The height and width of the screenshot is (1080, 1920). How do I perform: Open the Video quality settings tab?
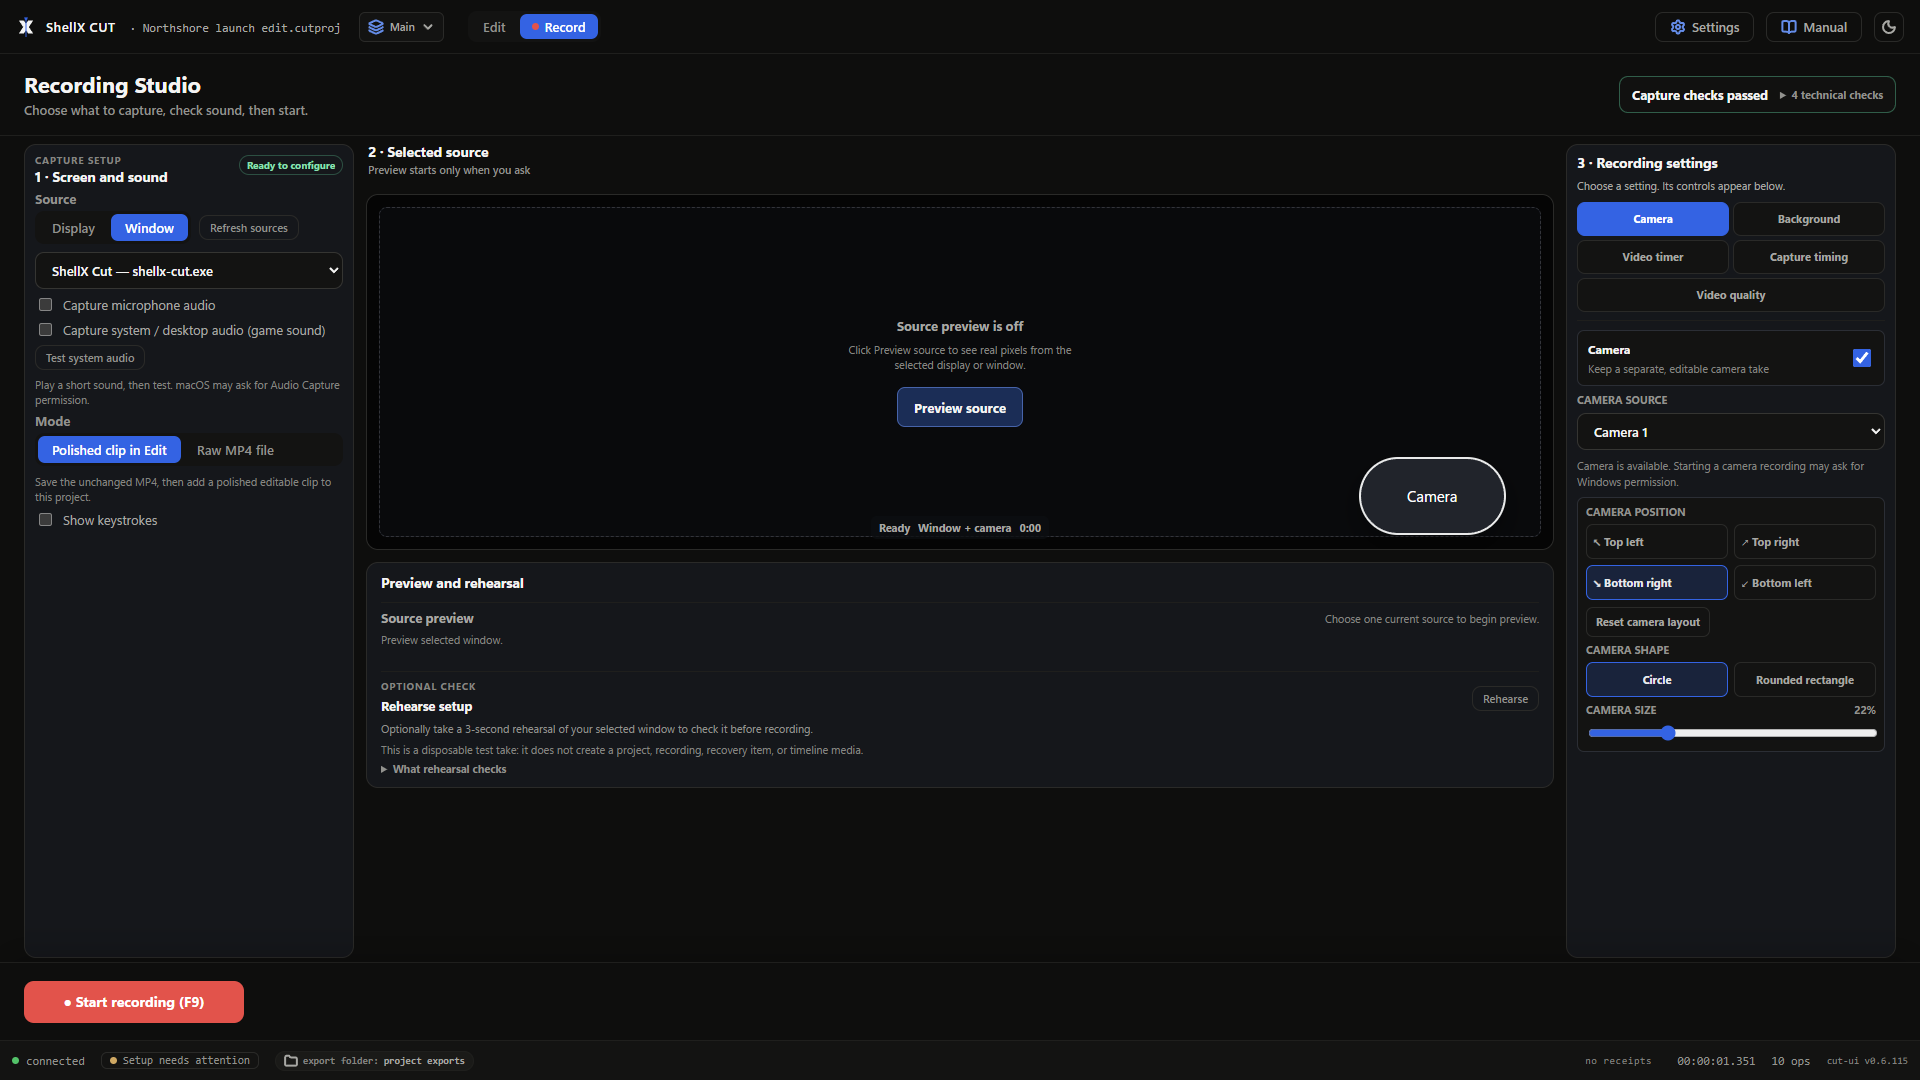[1731, 295]
